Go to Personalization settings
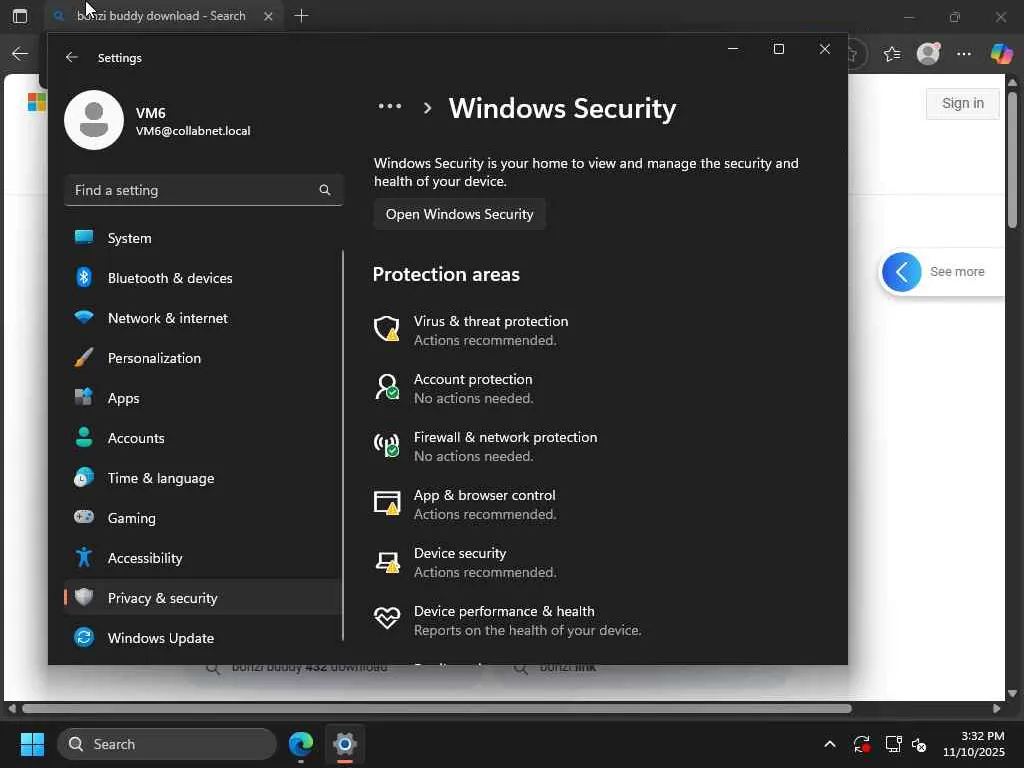The width and height of the screenshot is (1024, 768). point(203,357)
